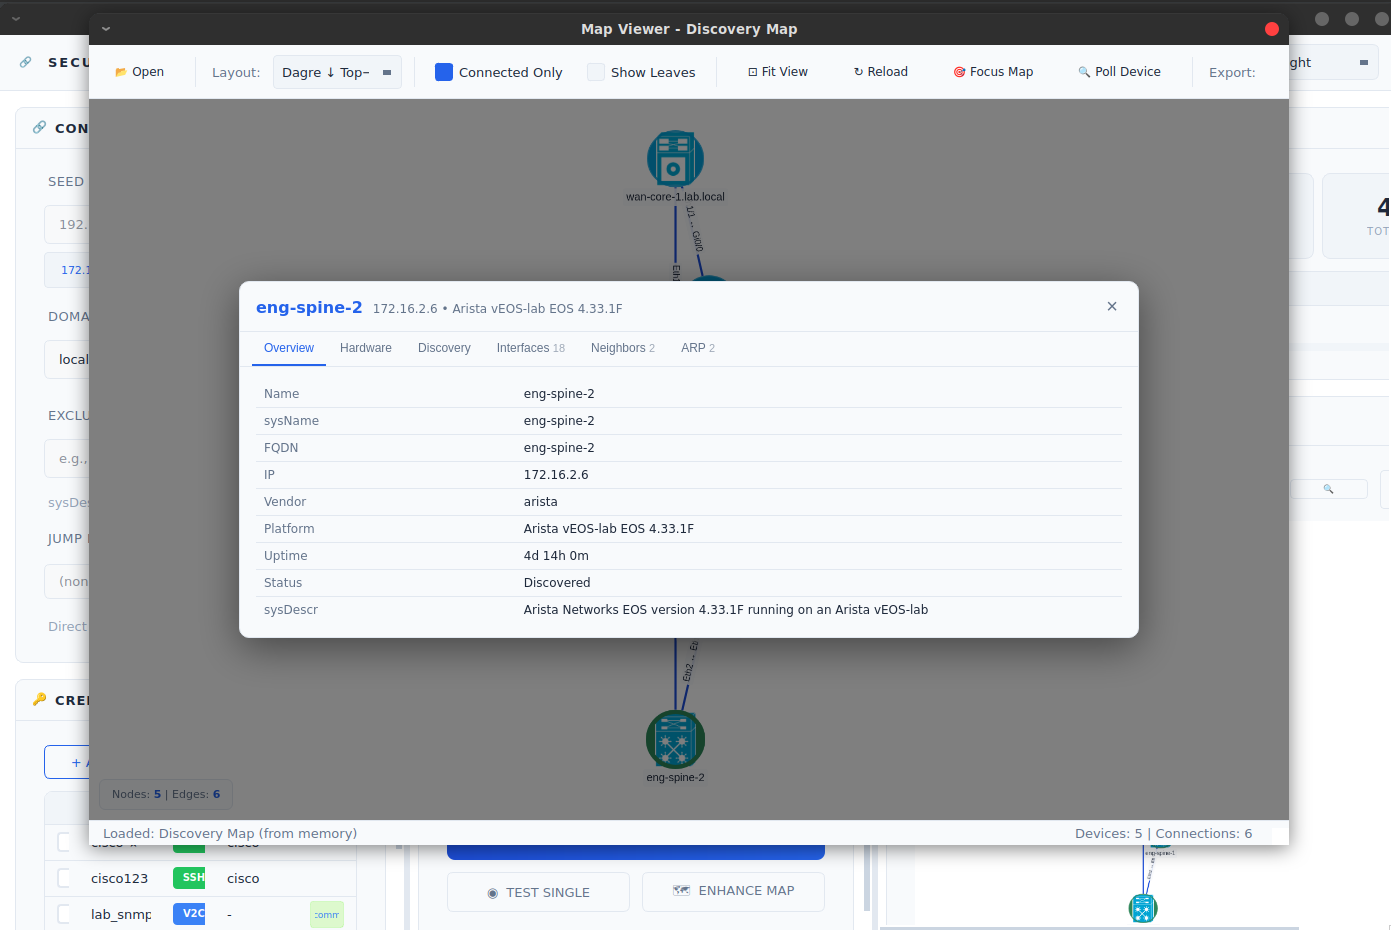
Task: Click the IP value 172.16.2.6
Action: [x=556, y=475]
